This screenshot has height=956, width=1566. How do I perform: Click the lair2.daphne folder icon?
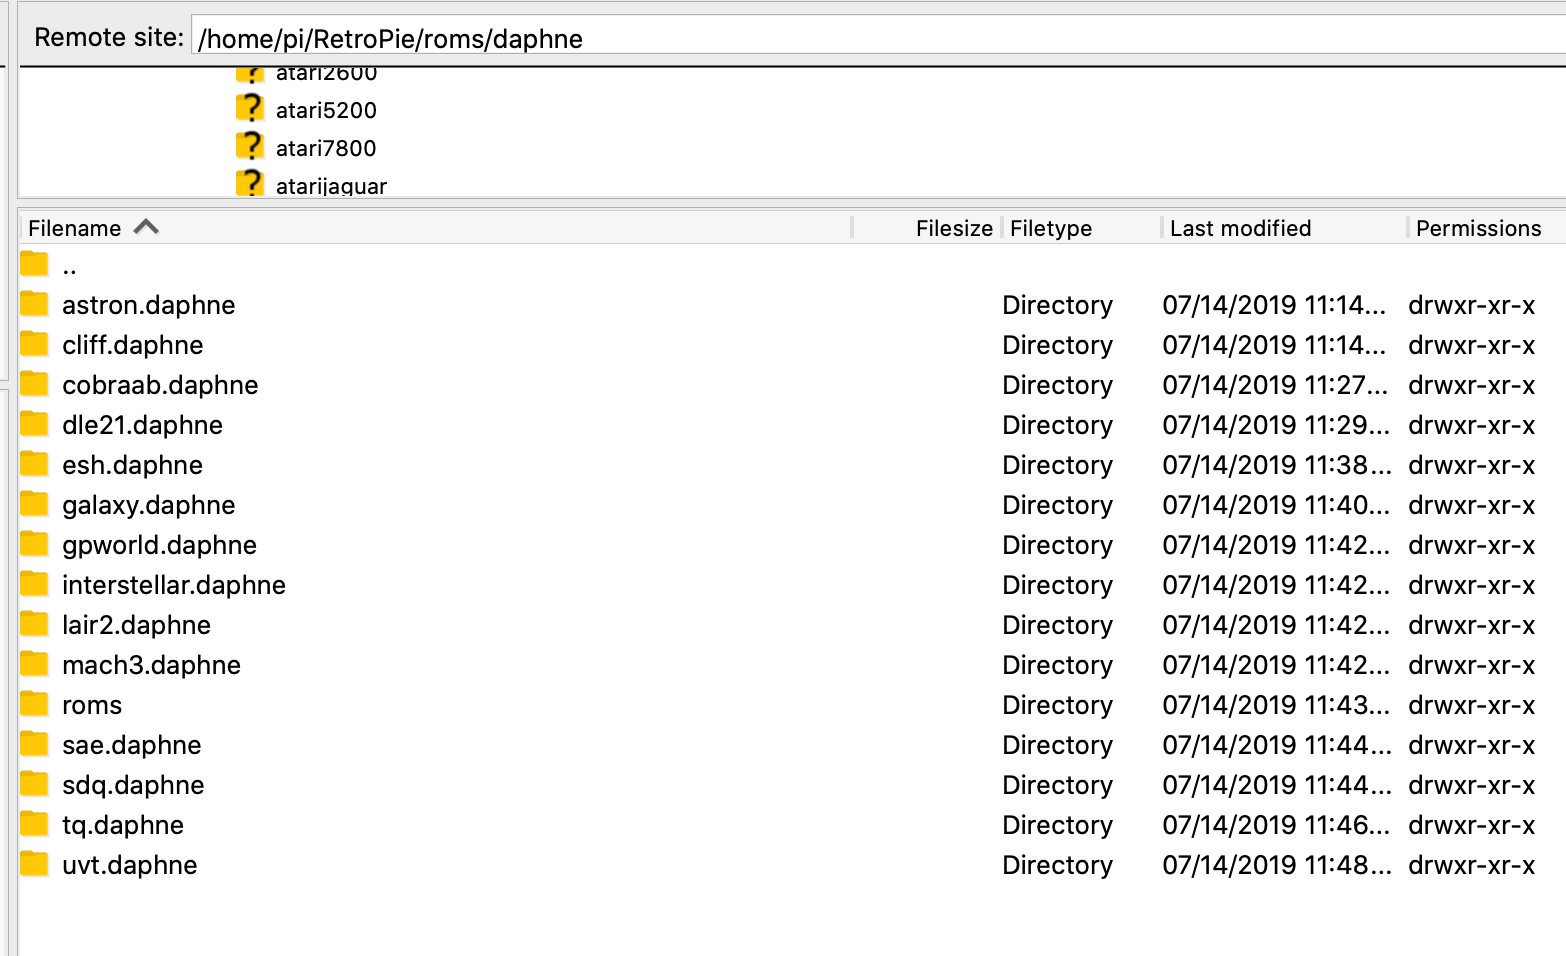click(34, 624)
